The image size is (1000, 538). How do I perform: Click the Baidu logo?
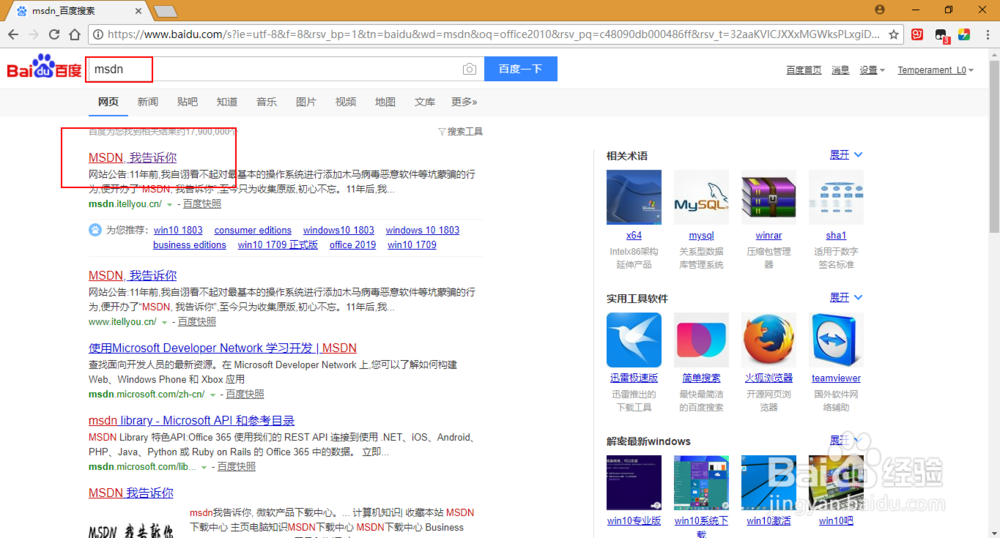click(44, 66)
